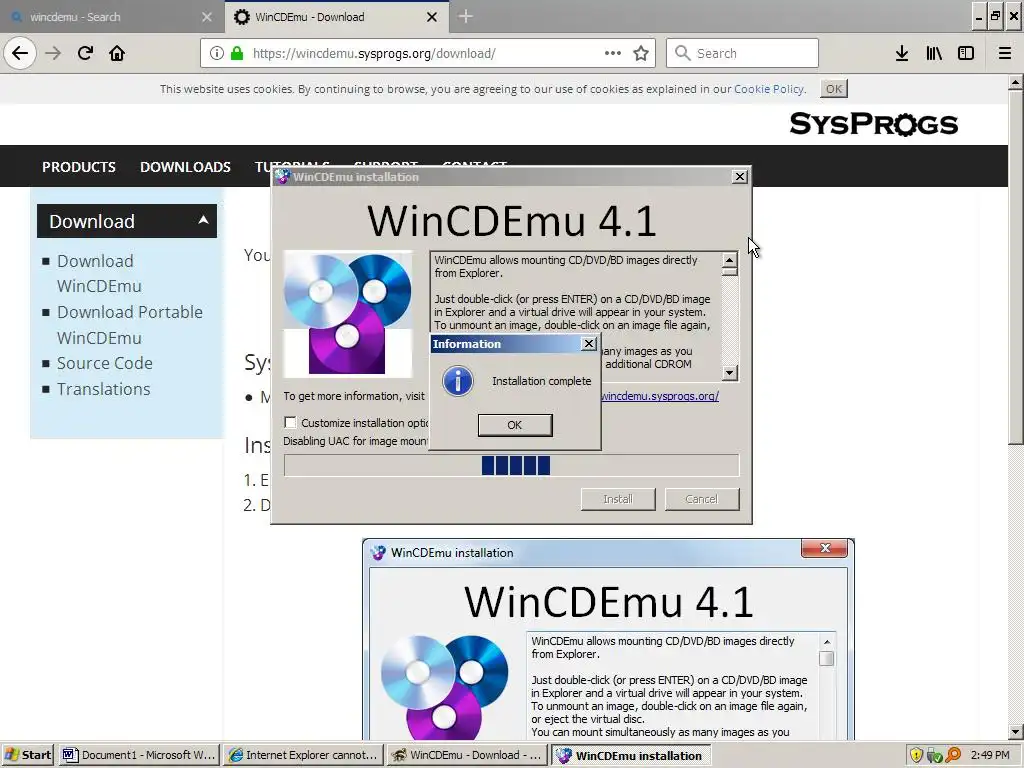Dismiss the cookie notice with OK
Screen dimensions: 1024x768
834,89
